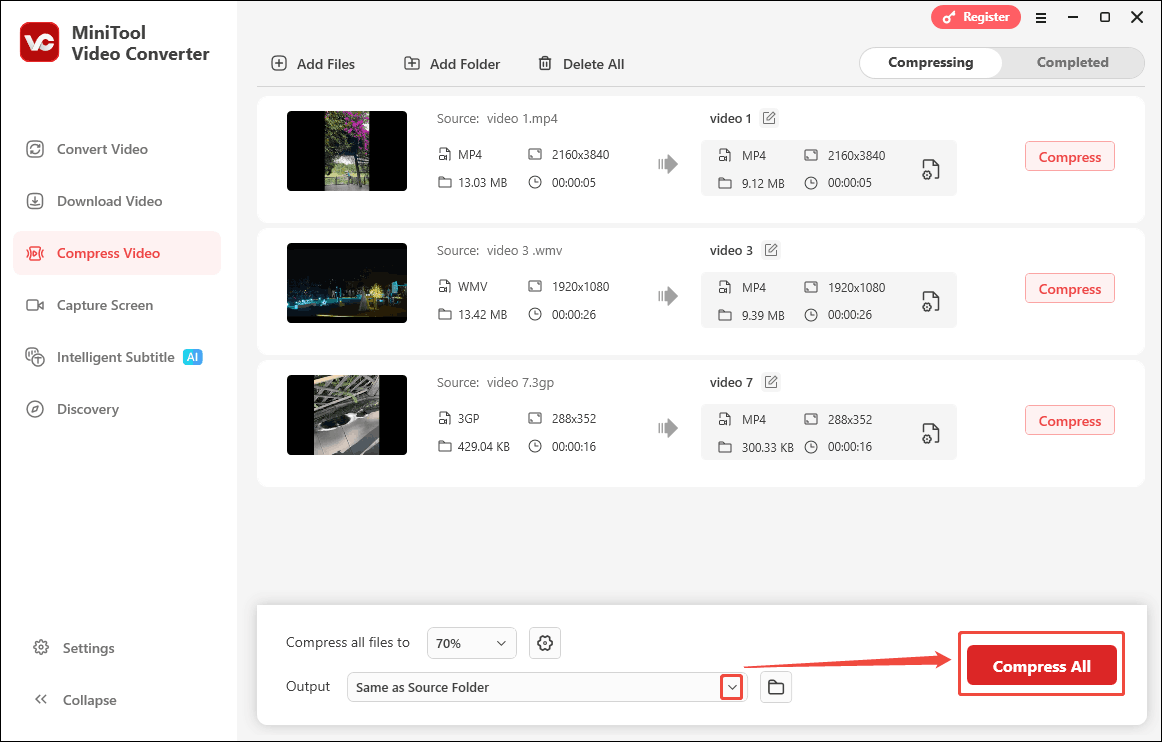
Task: Open Convert Video from the sidebar
Action: click(100, 148)
